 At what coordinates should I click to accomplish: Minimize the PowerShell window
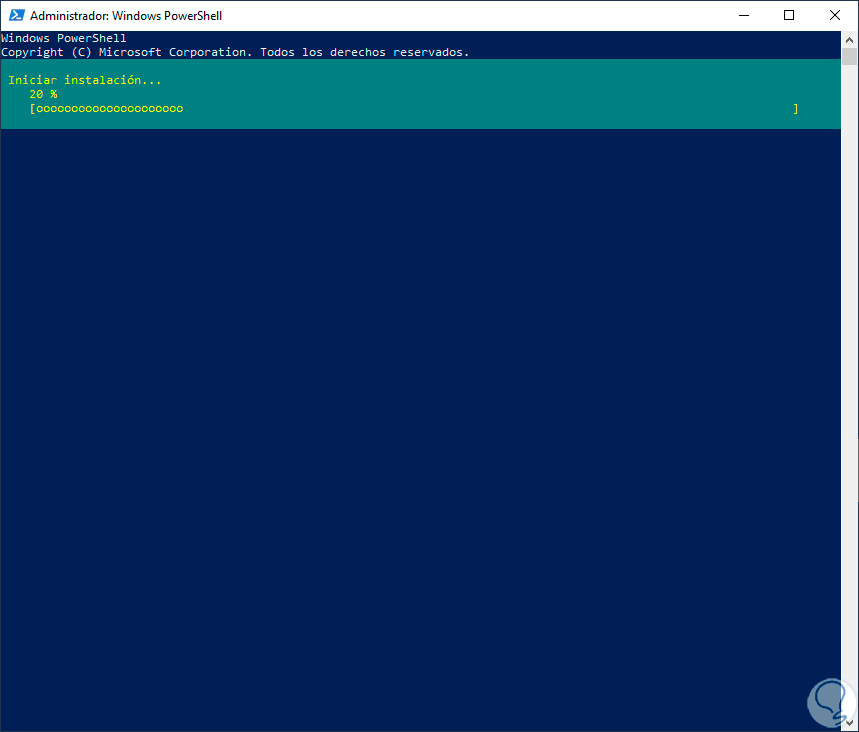[743, 15]
